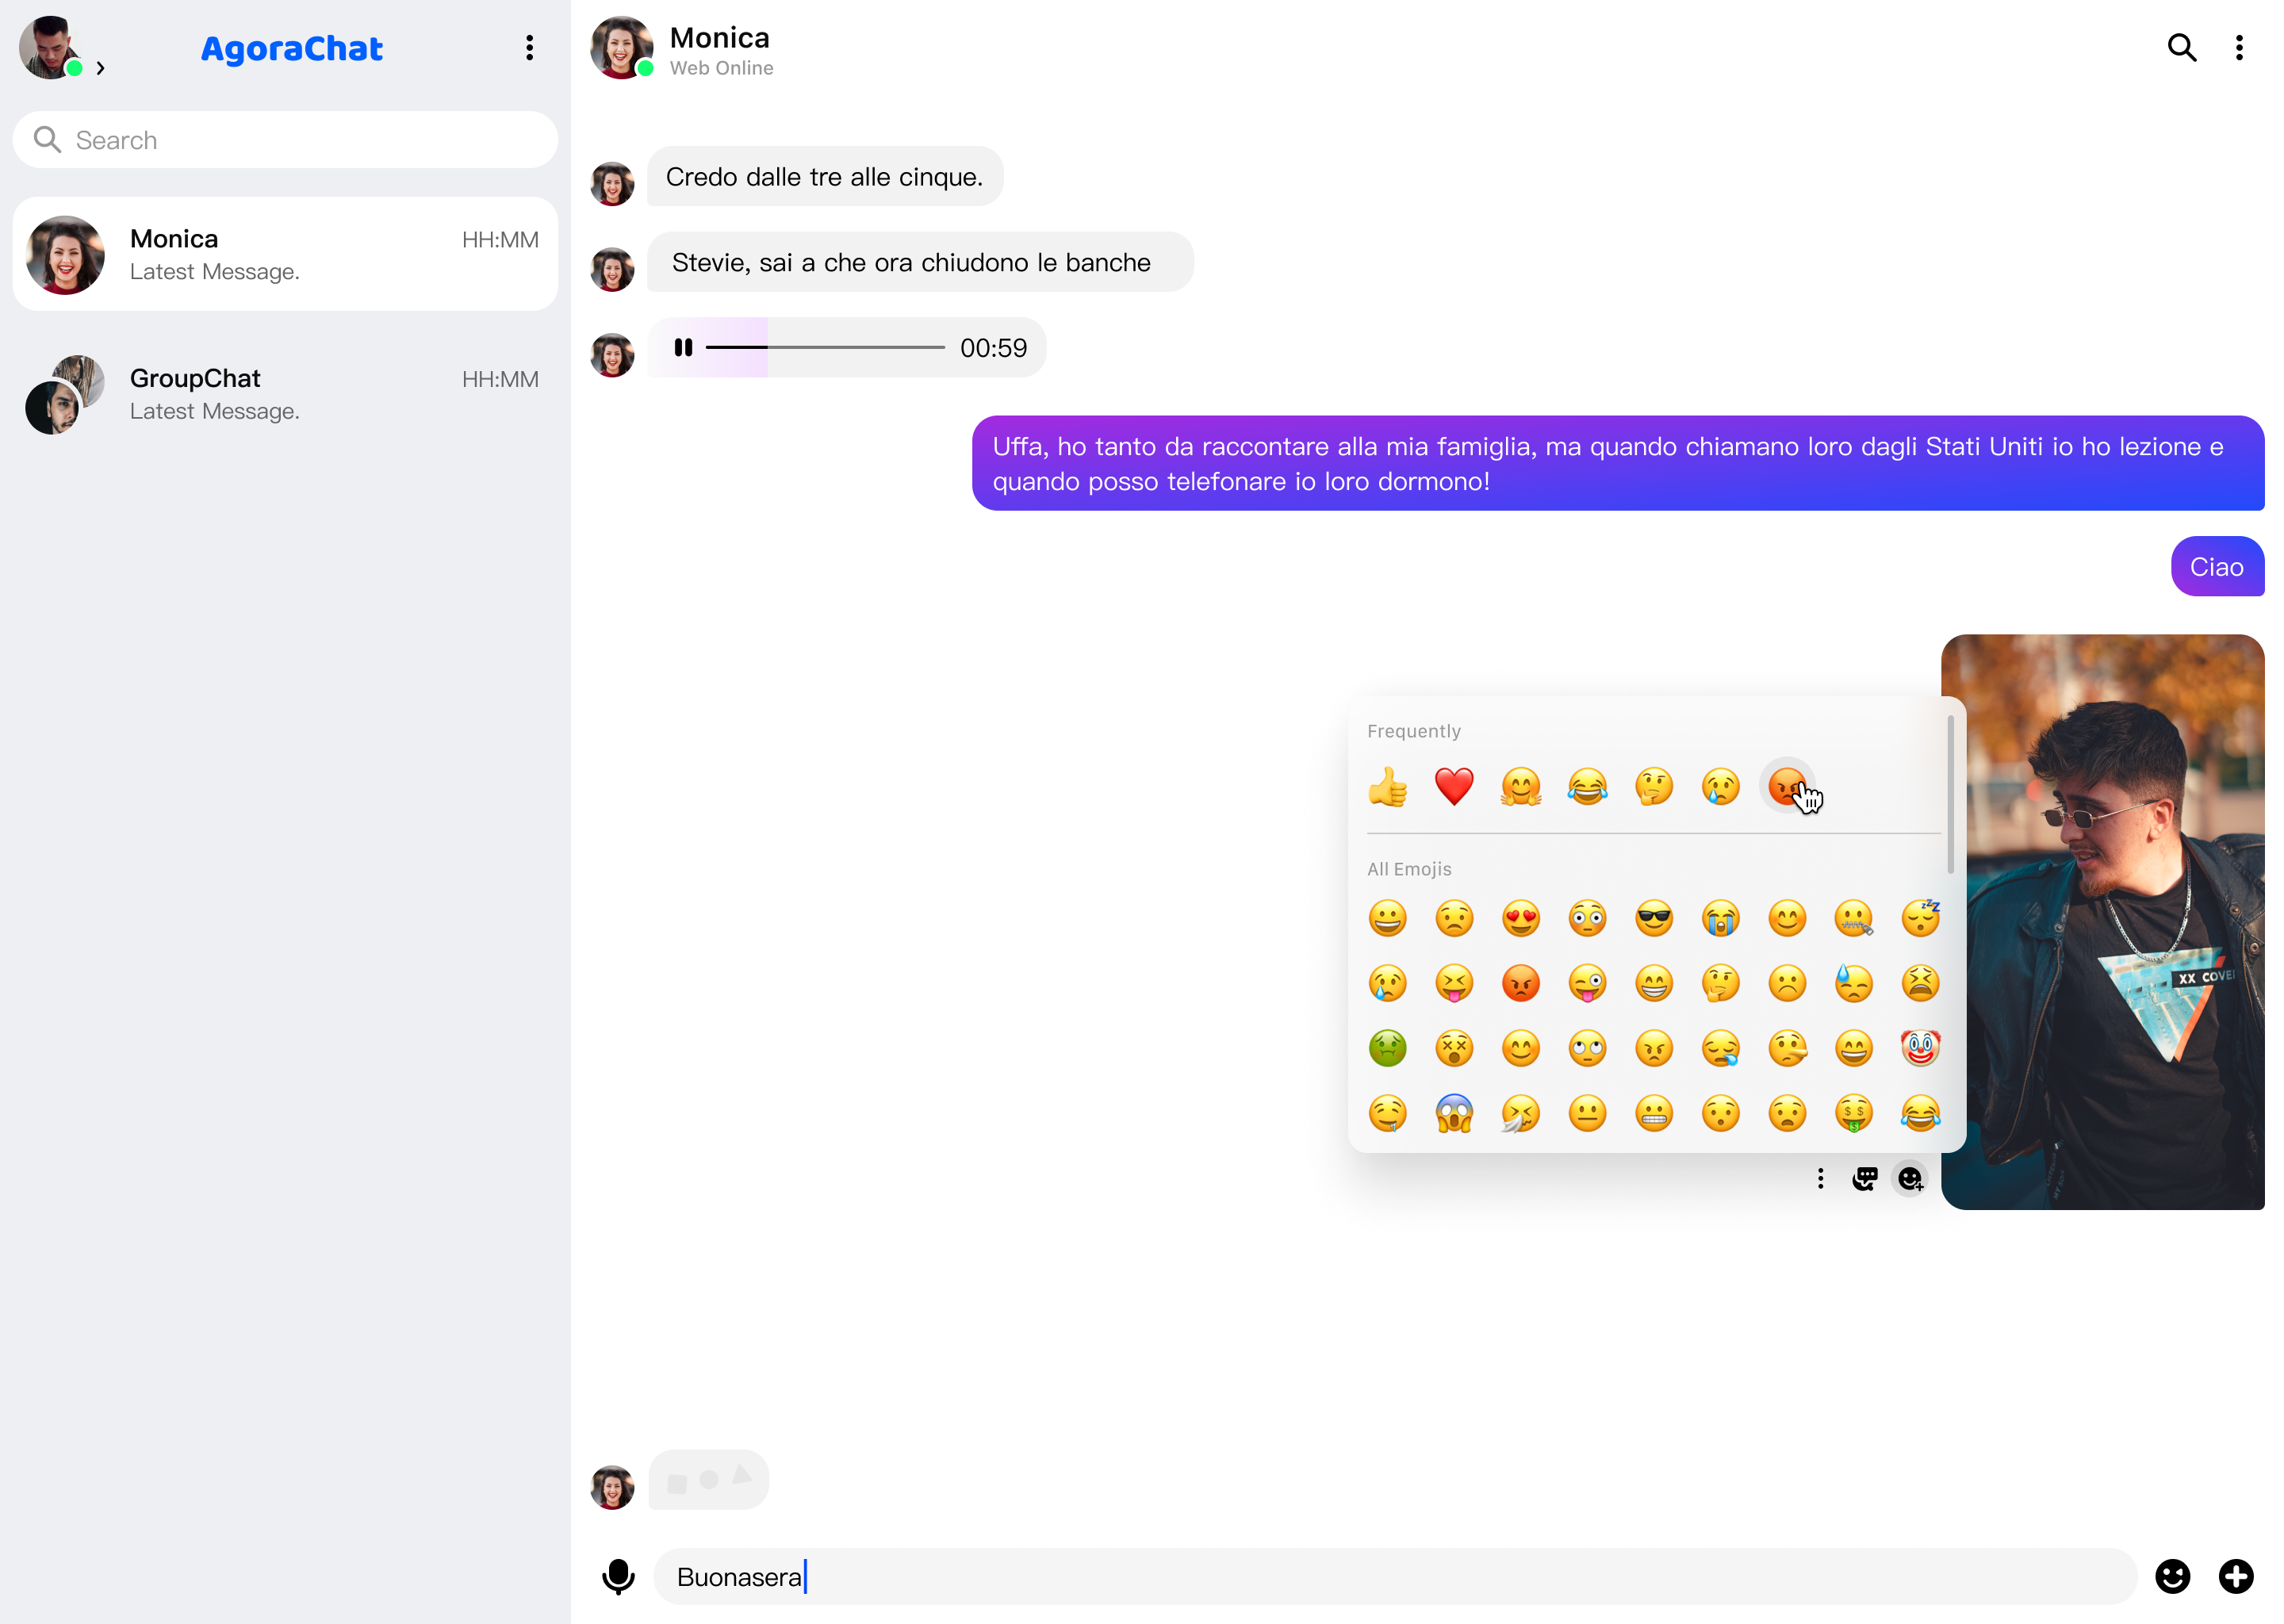2284x1624 pixels.
Task: Open the GroupChat conversation
Action: pos(285,394)
